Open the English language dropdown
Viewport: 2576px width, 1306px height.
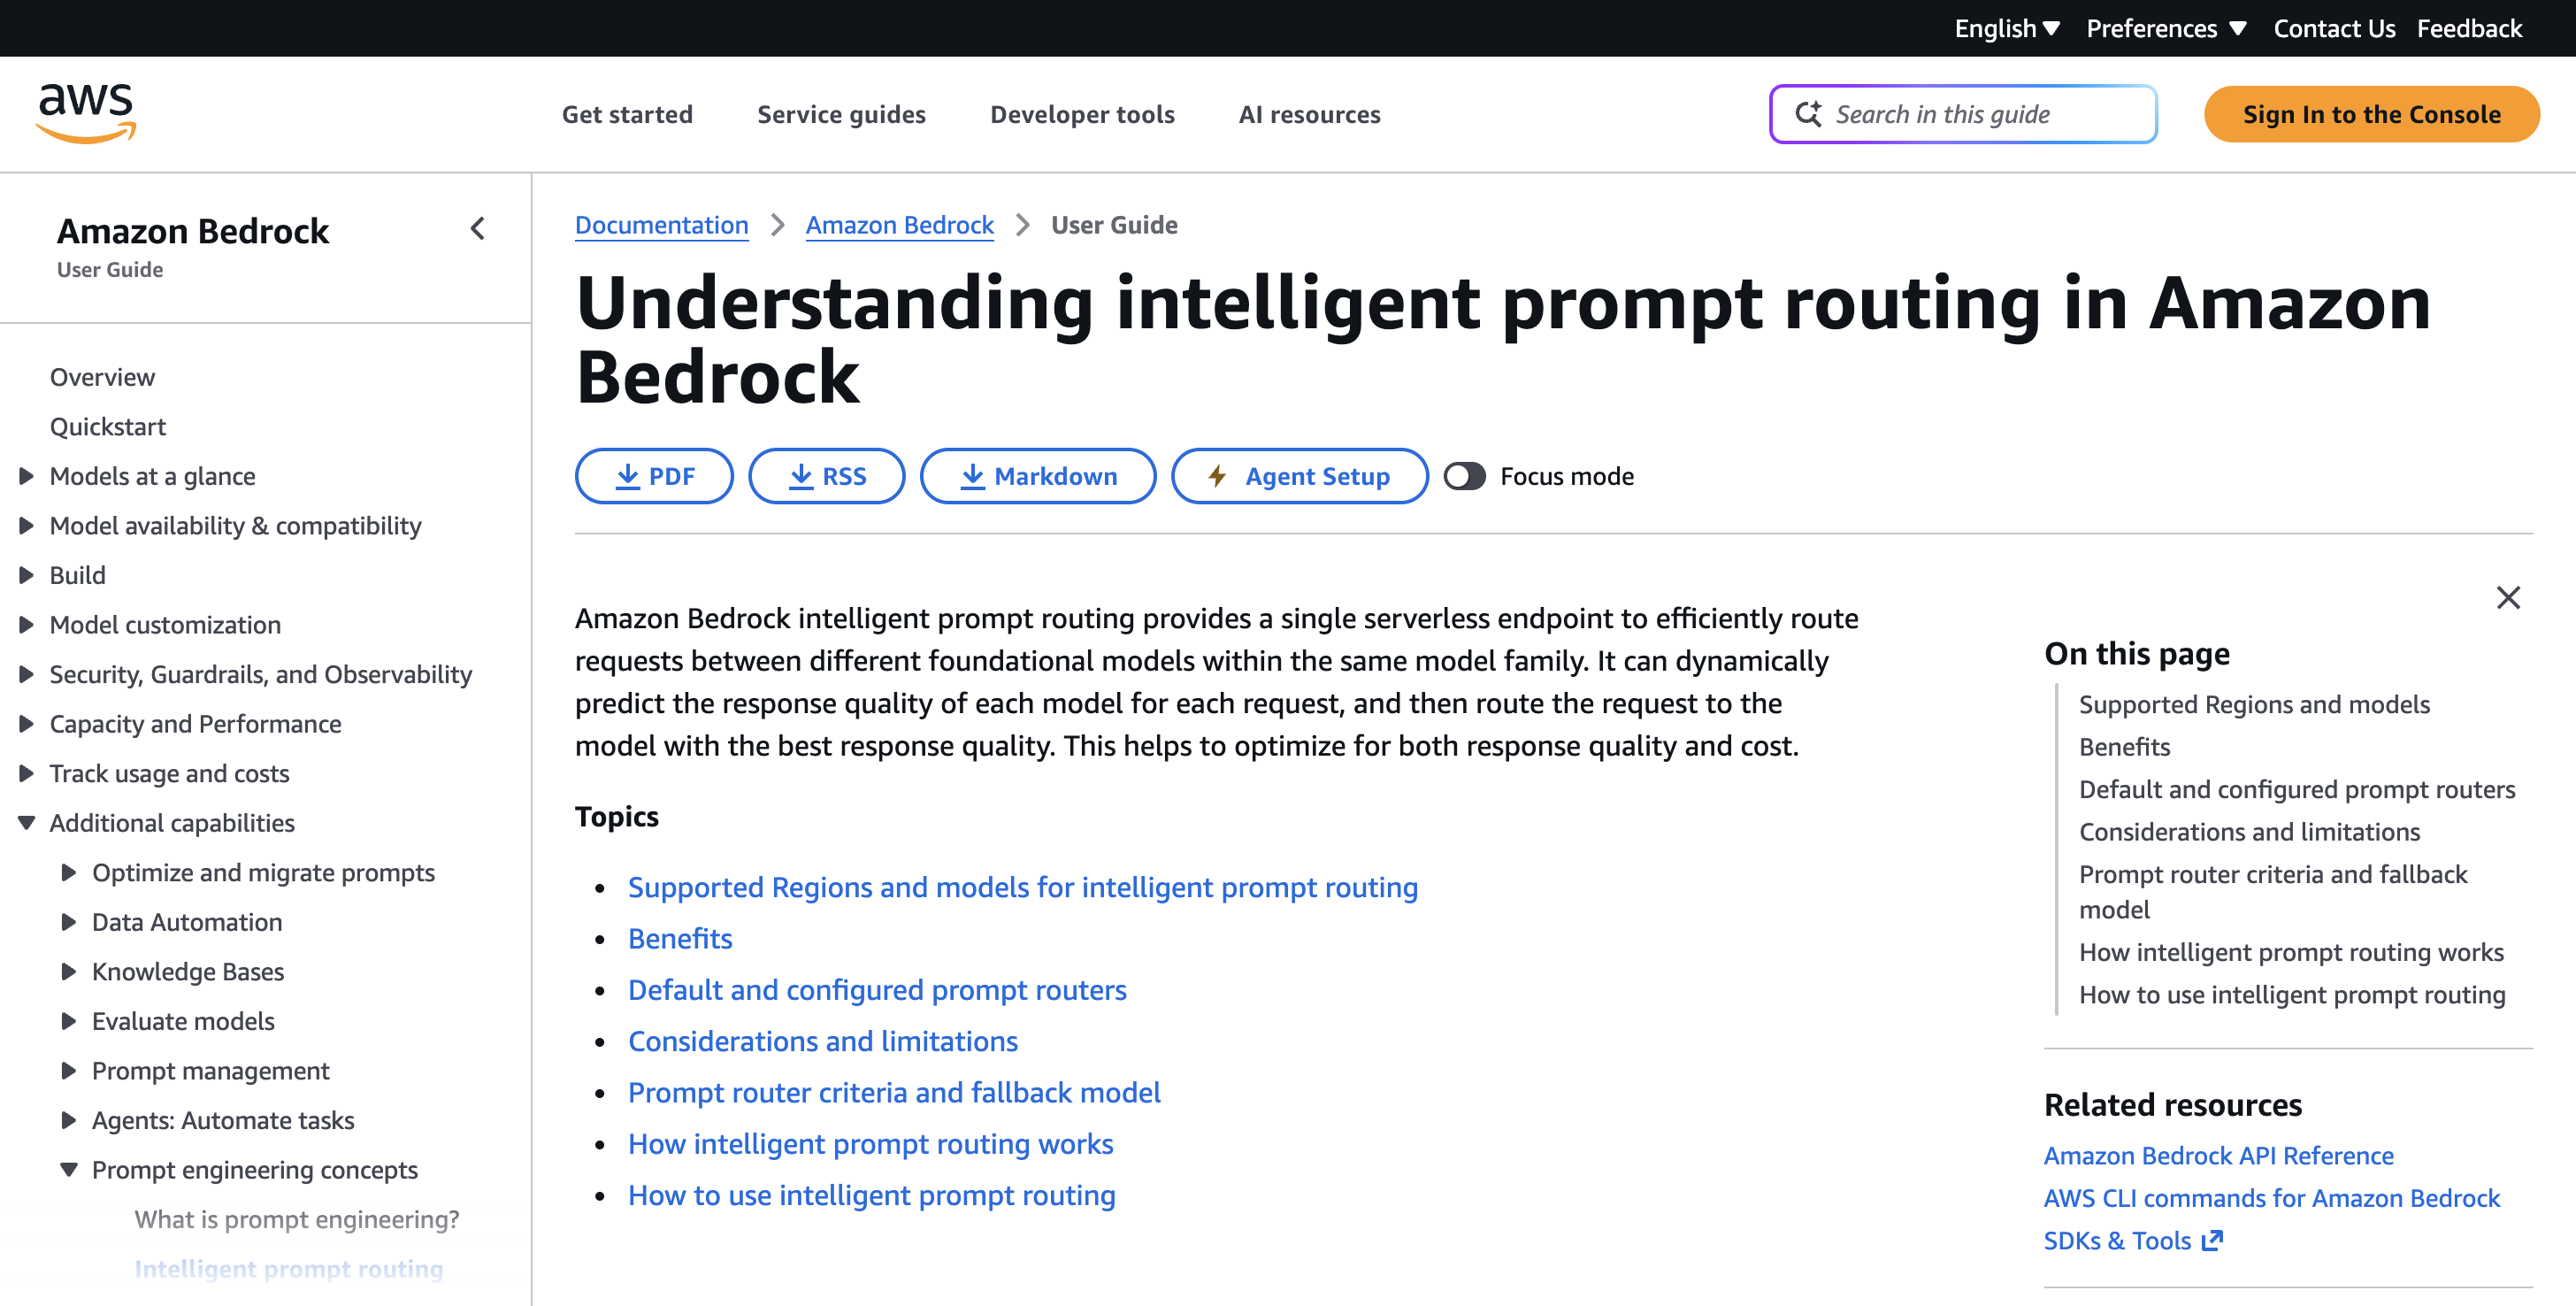pos(2006,28)
